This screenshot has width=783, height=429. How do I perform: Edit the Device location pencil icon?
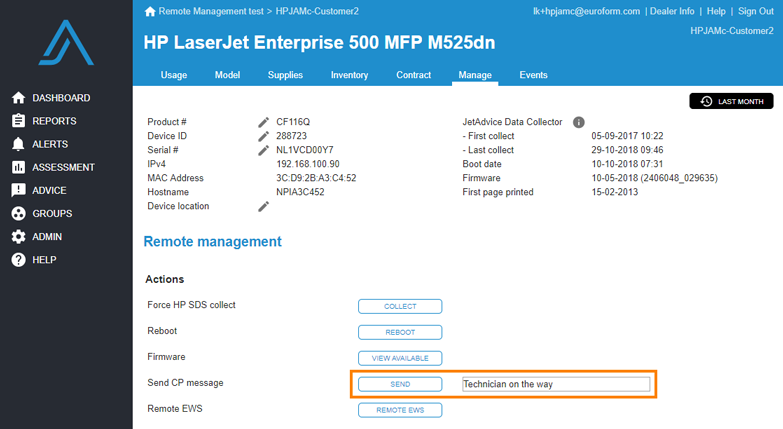coord(264,206)
